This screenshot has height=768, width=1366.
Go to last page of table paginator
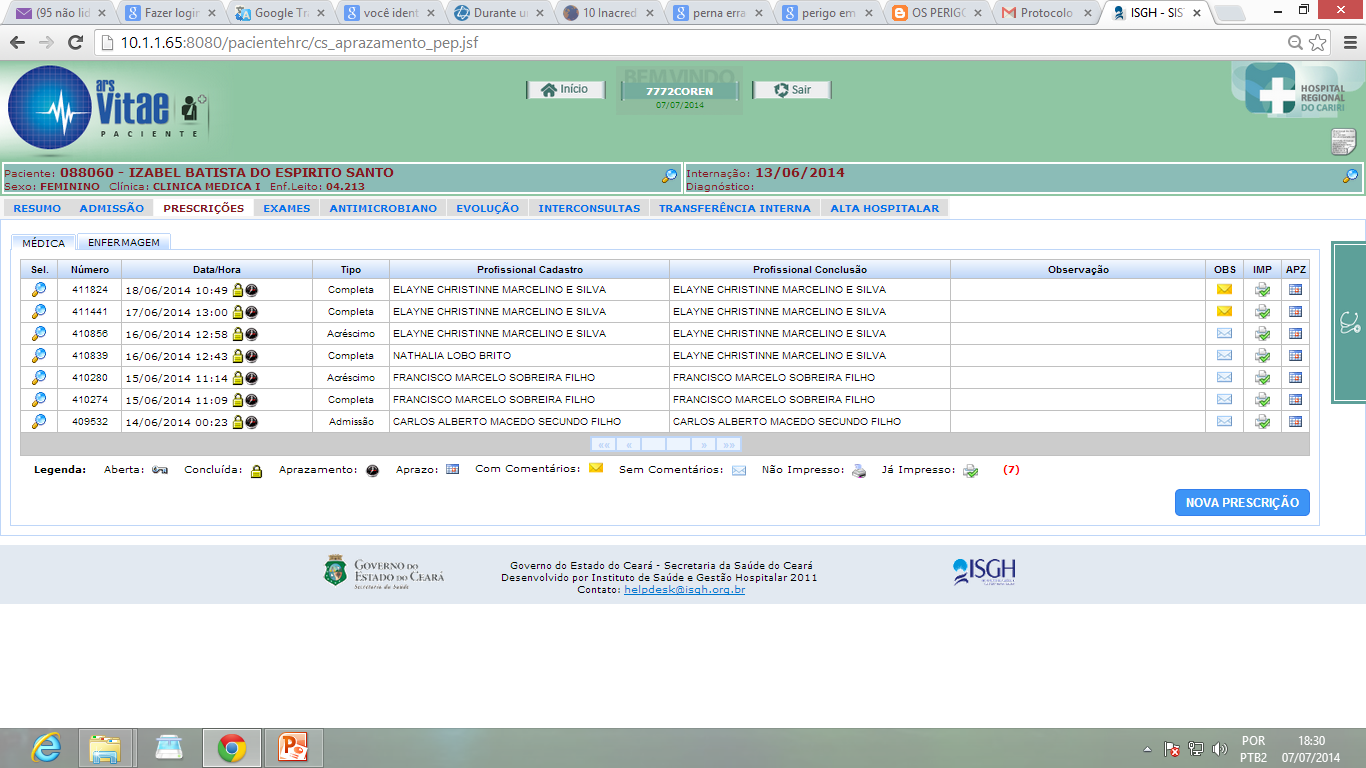[x=728, y=444]
